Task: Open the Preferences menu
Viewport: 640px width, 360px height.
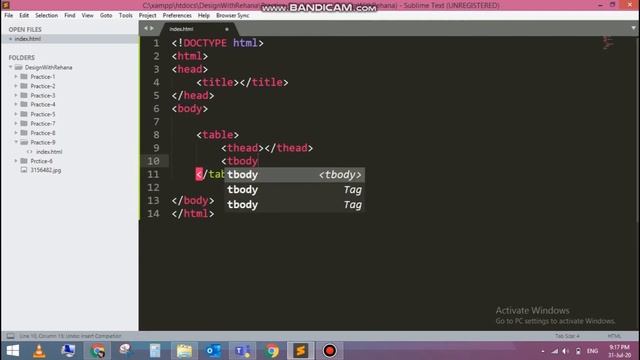Action: click(177, 15)
